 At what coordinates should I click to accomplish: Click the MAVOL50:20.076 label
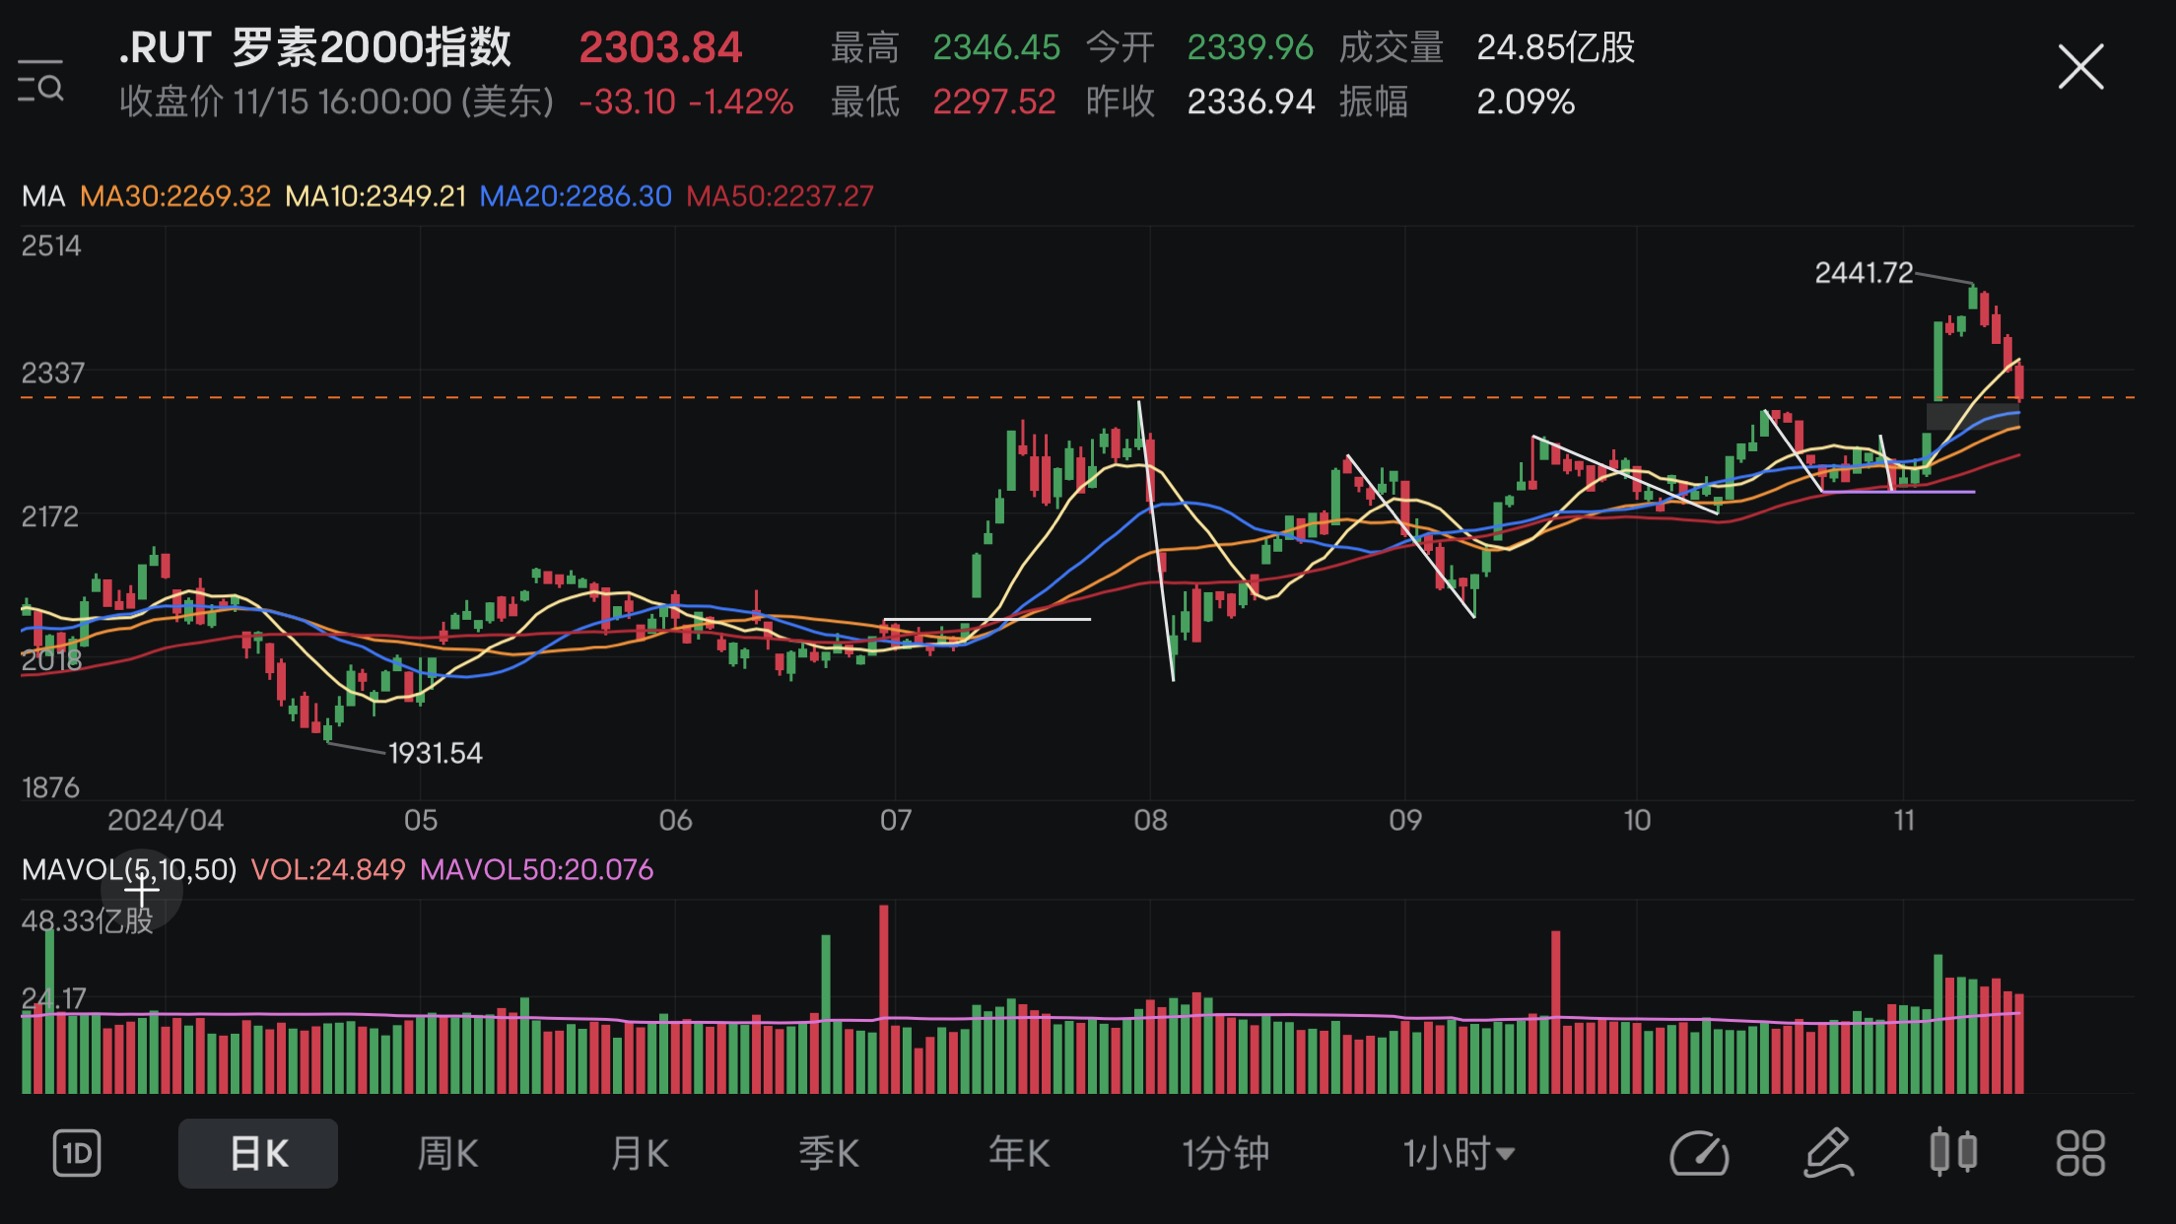(x=537, y=870)
